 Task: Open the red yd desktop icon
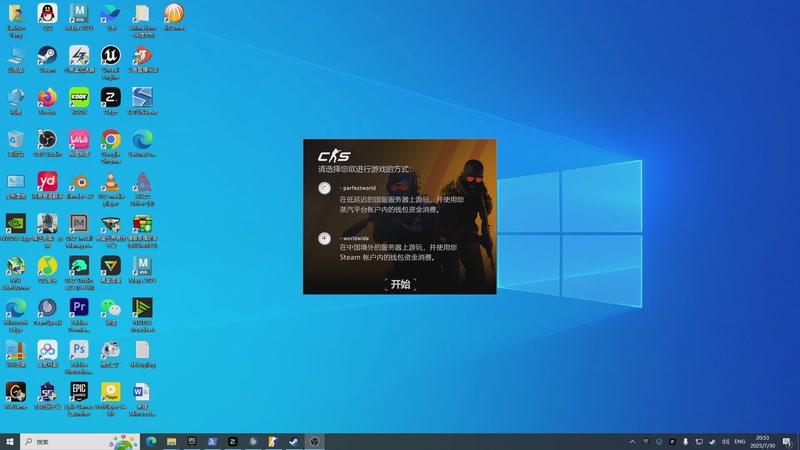click(47, 185)
